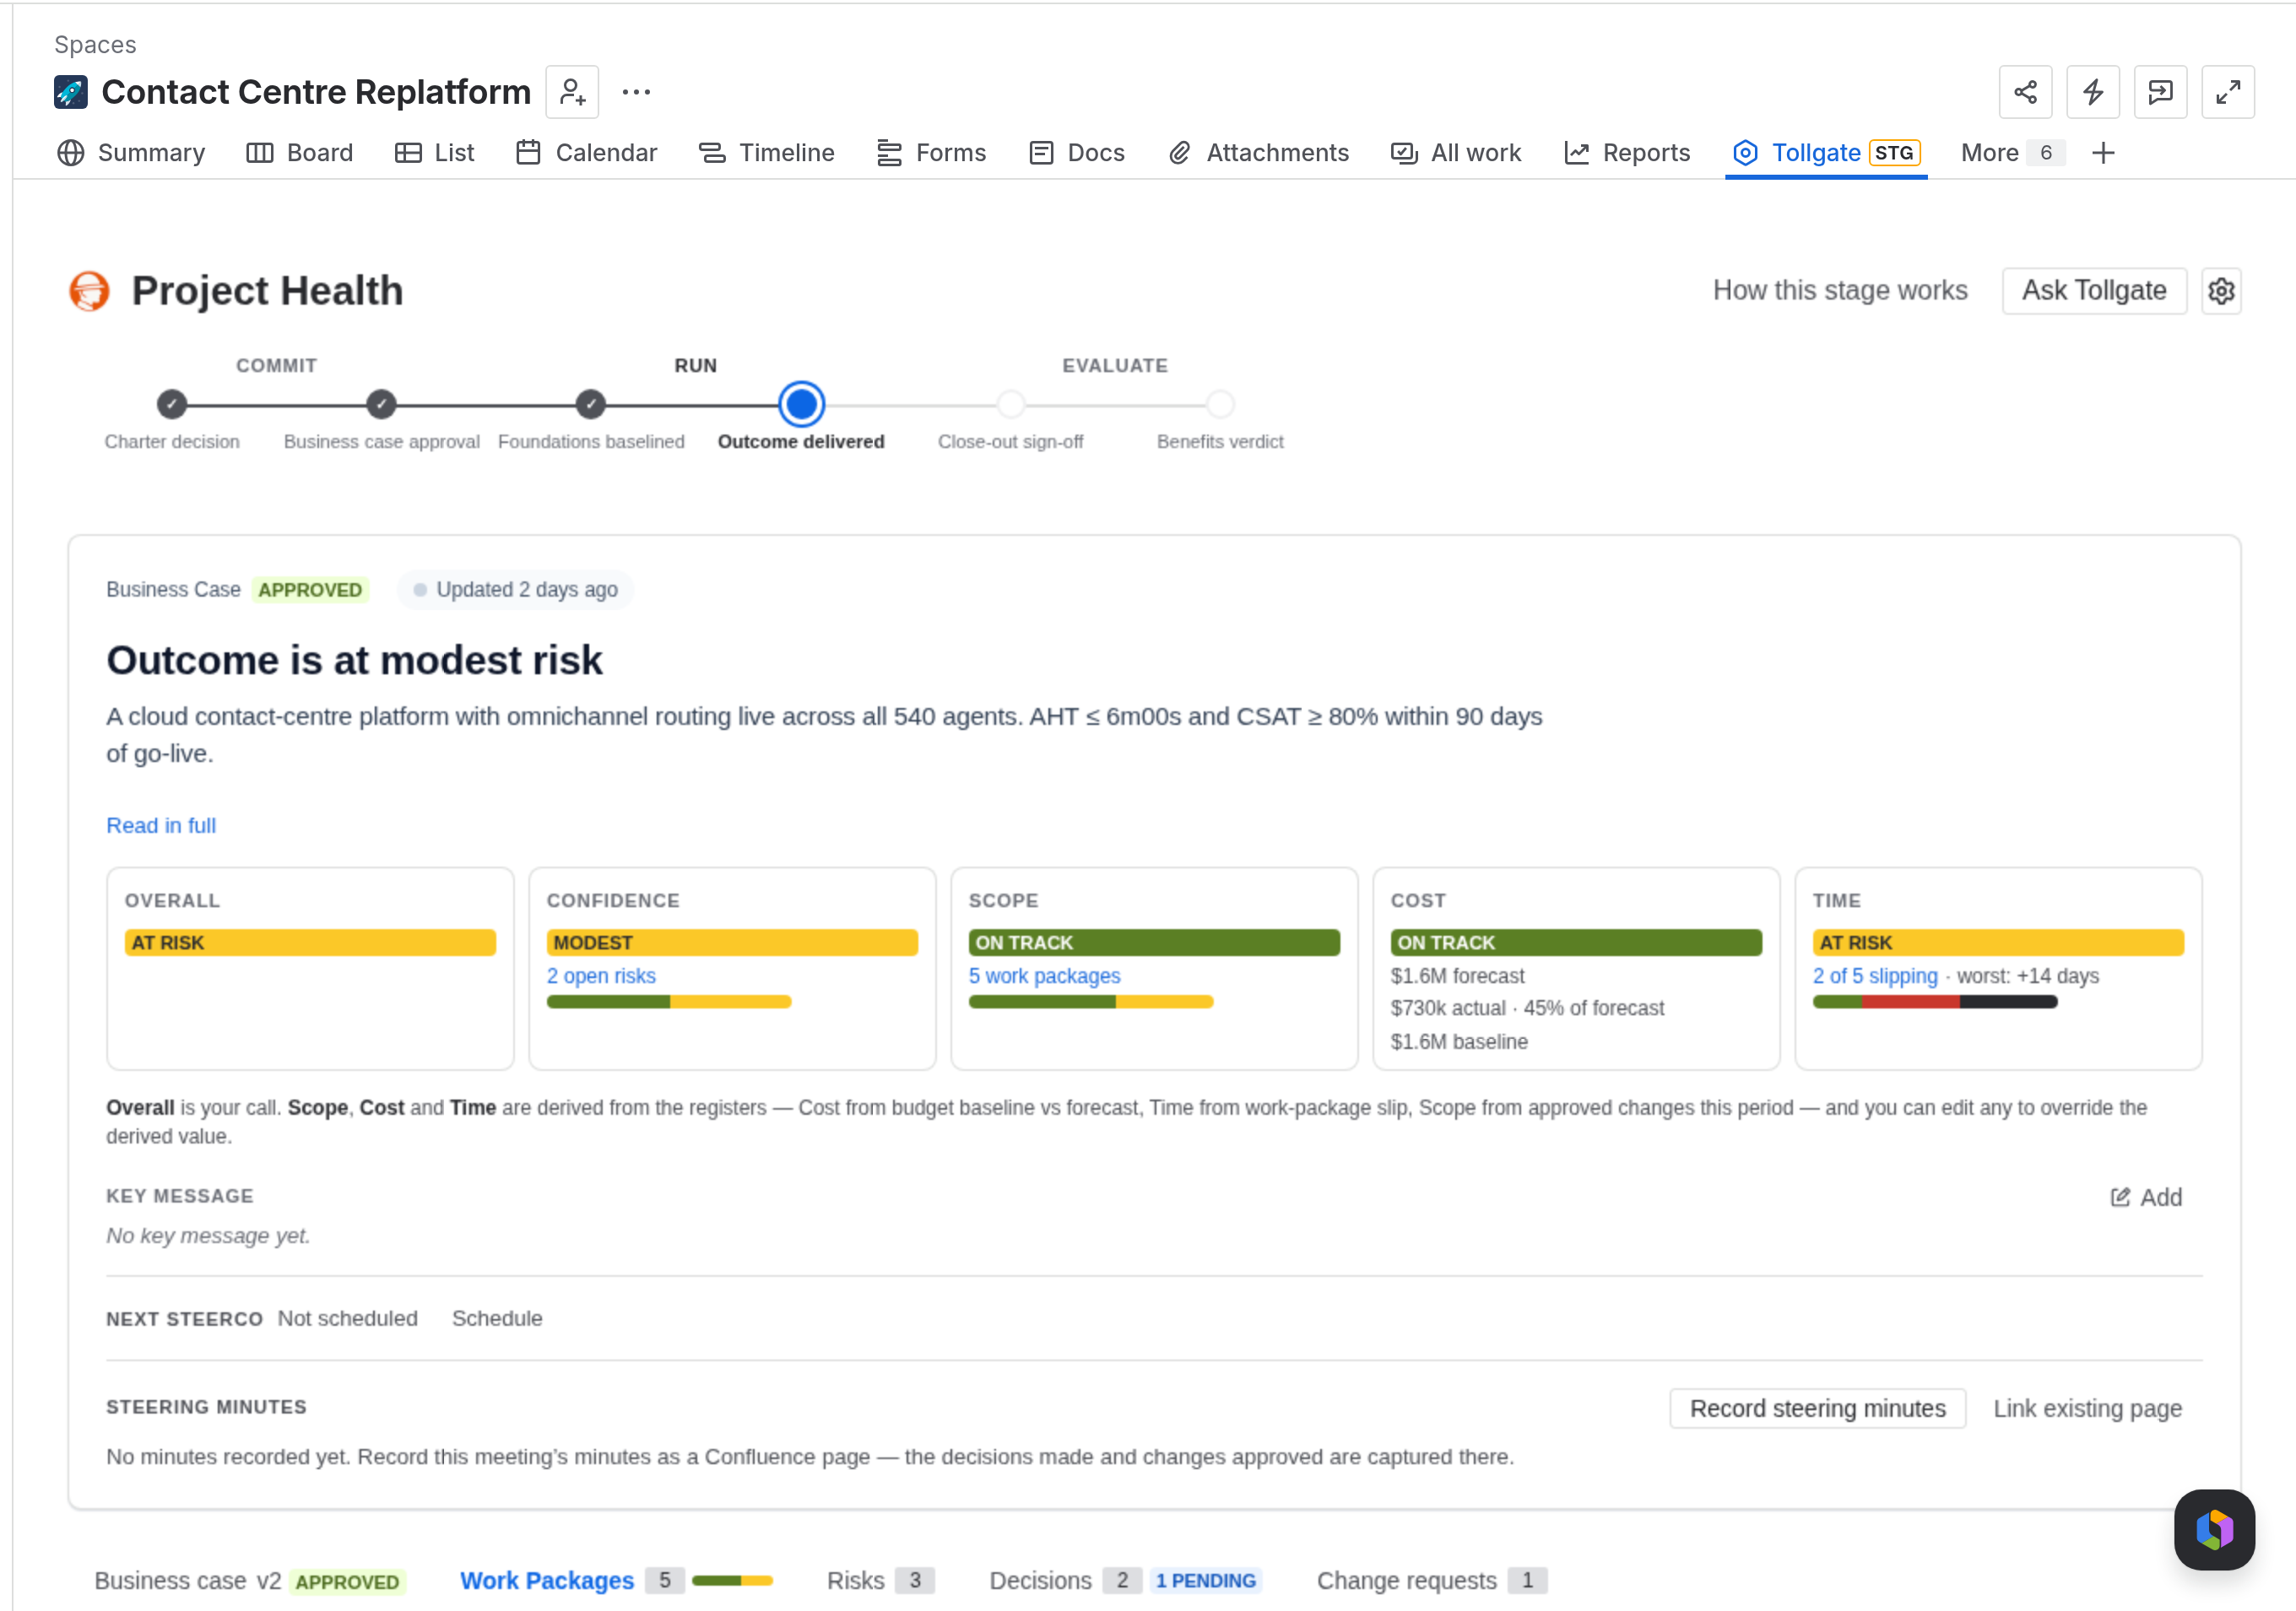
Task: Open the floating assistant hexagon icon
Action: [x=2214, y=1529]
